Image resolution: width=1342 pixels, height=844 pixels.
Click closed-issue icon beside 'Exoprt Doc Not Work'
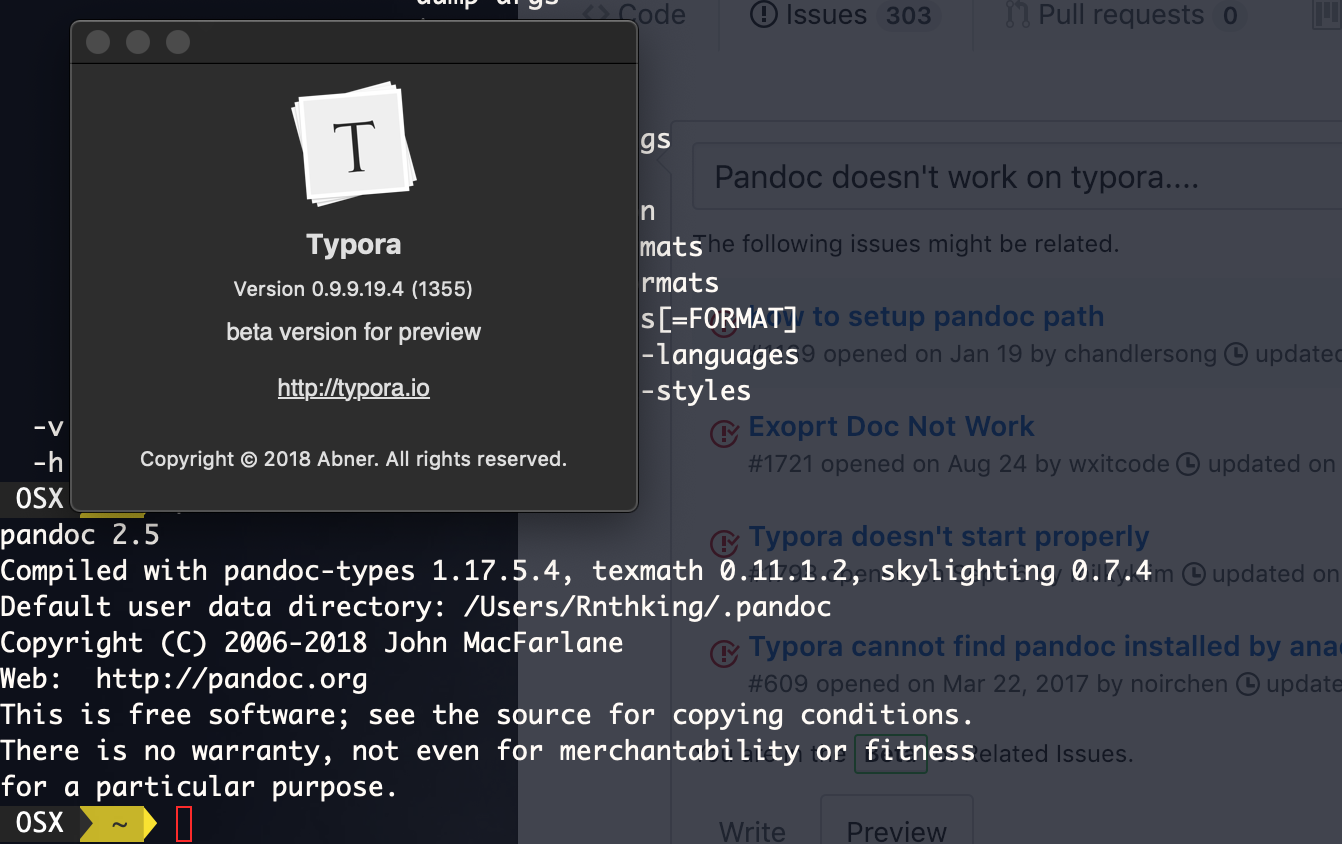pyautogui.click(x=724, y=435)
